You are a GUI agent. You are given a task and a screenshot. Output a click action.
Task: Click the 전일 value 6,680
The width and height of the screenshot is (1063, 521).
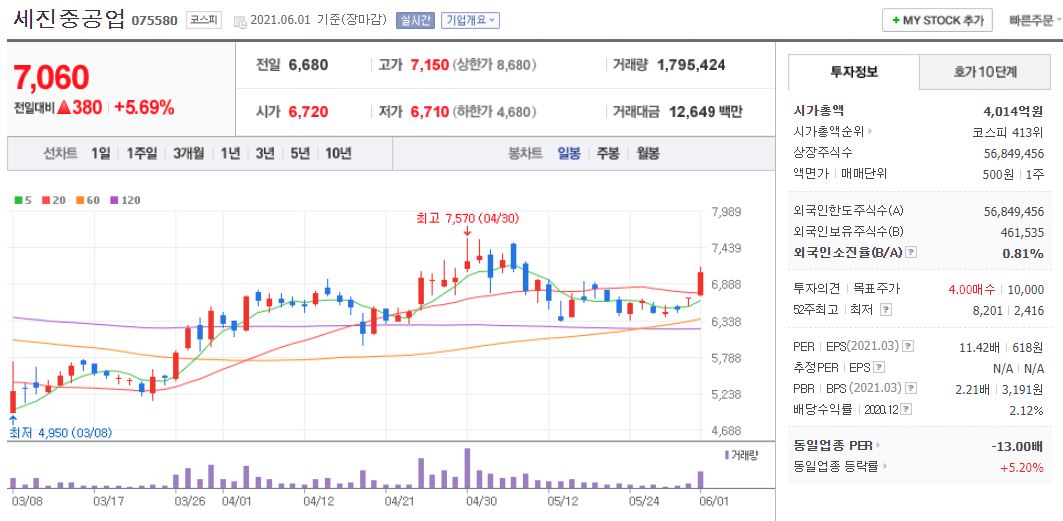[308, 65]
